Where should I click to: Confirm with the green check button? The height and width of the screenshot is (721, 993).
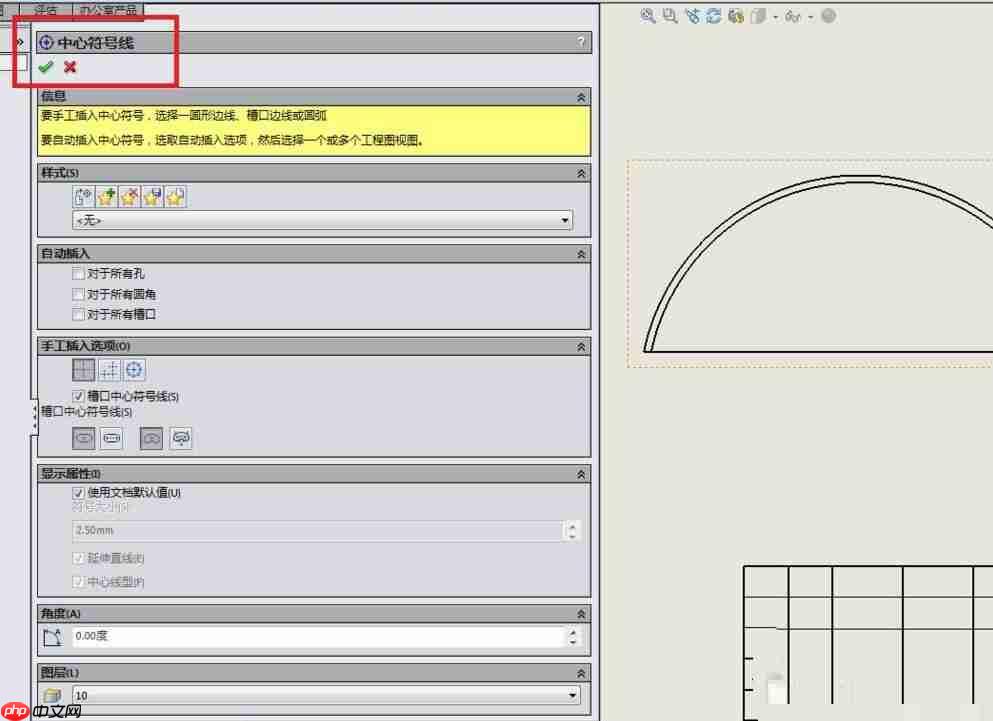(x=46, y=67)
